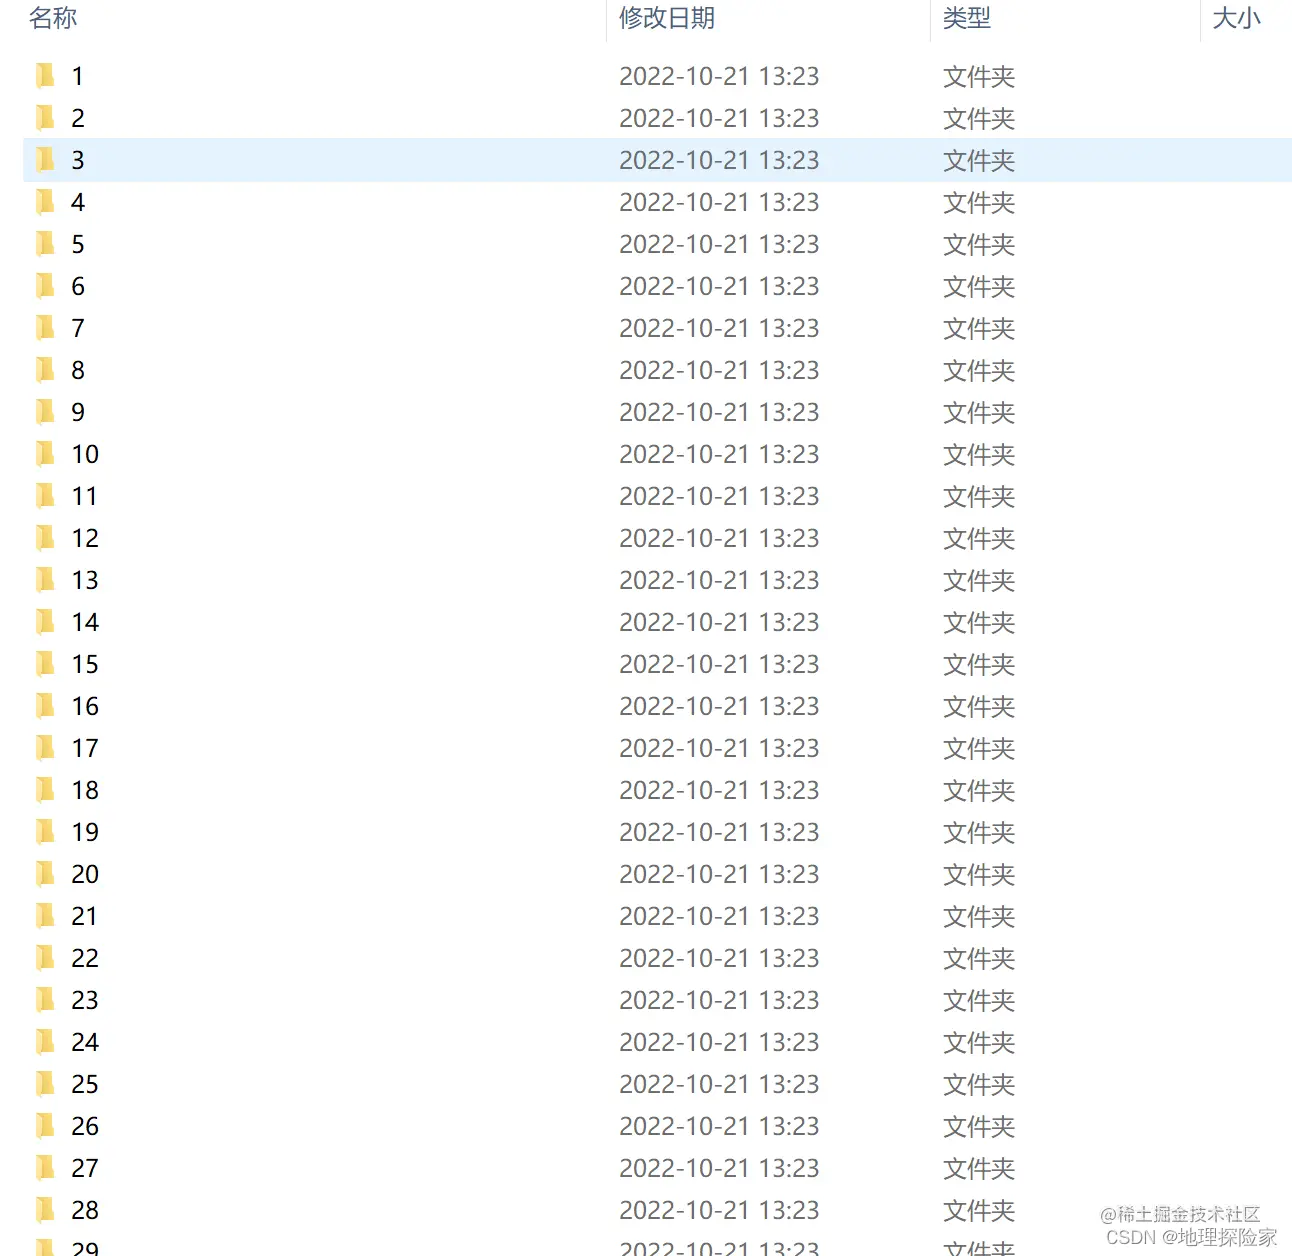Click the folder name 17
Screen dimensions: 1292x1256
tap(85, 748)
